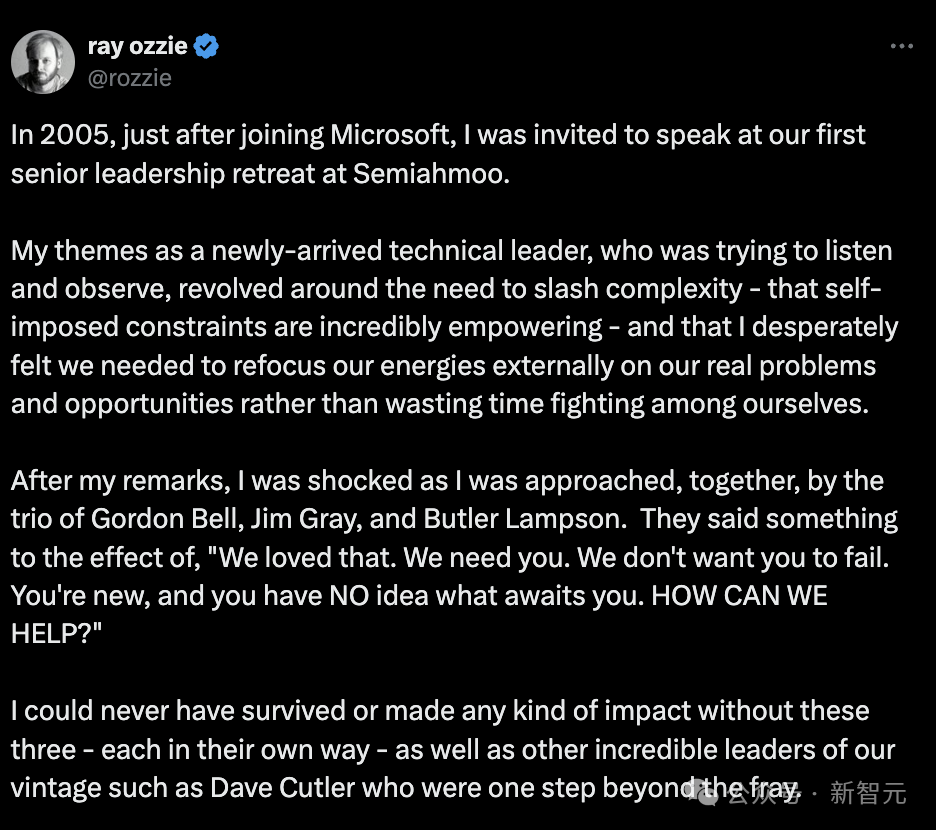Click ray ozzie's profile avatar

43,62
